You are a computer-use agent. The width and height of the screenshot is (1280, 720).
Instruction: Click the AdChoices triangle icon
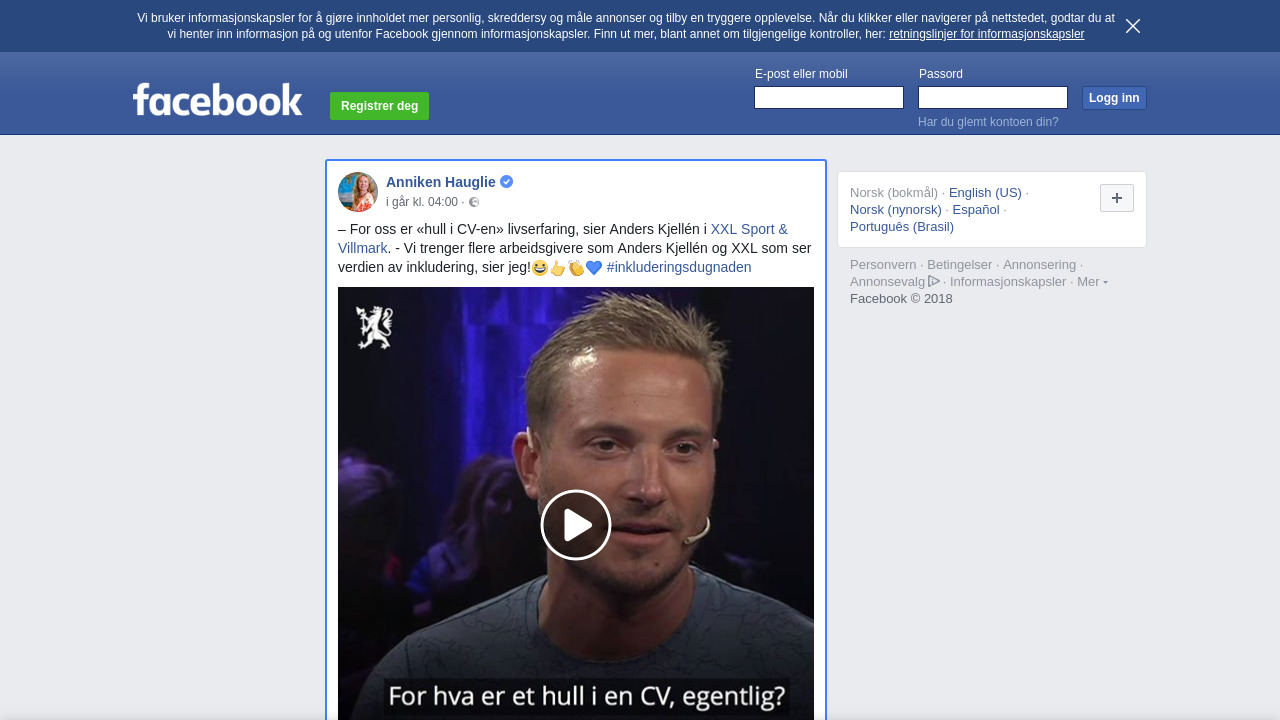click(934, 281)
